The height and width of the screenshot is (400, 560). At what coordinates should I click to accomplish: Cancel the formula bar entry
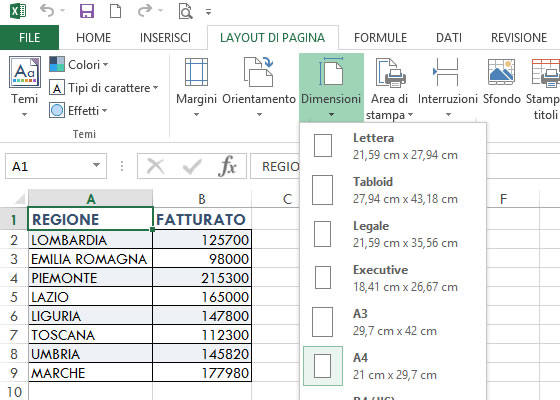(155, 166)
